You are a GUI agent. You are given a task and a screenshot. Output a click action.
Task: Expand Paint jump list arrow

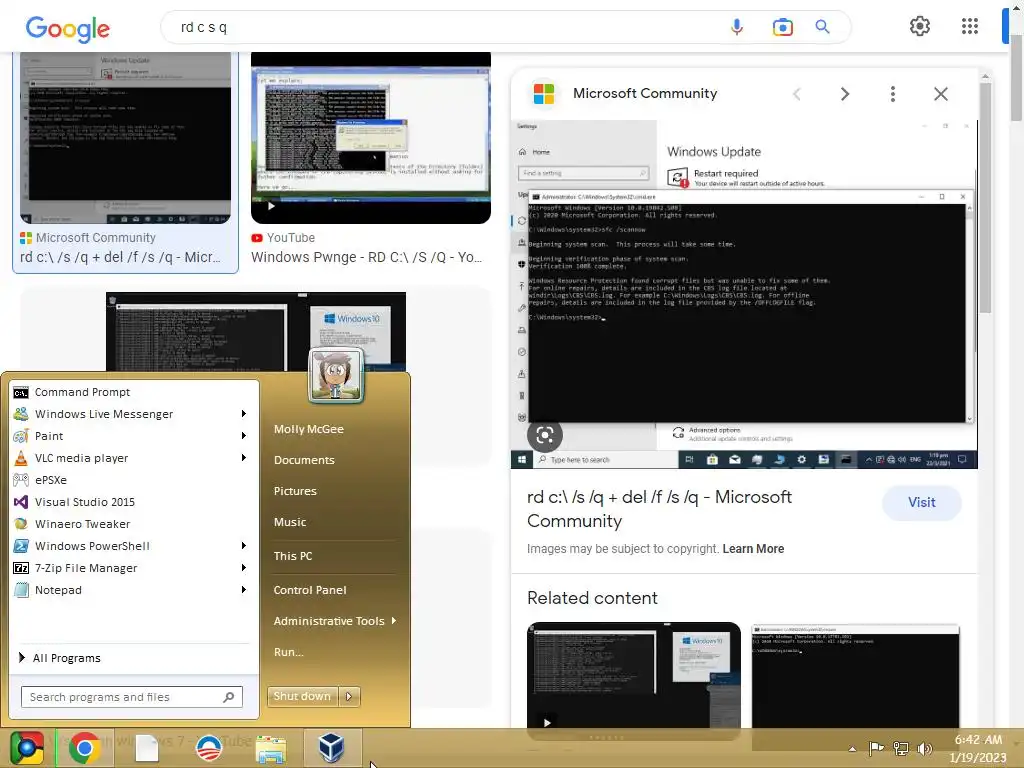click(x=244, y=436)
